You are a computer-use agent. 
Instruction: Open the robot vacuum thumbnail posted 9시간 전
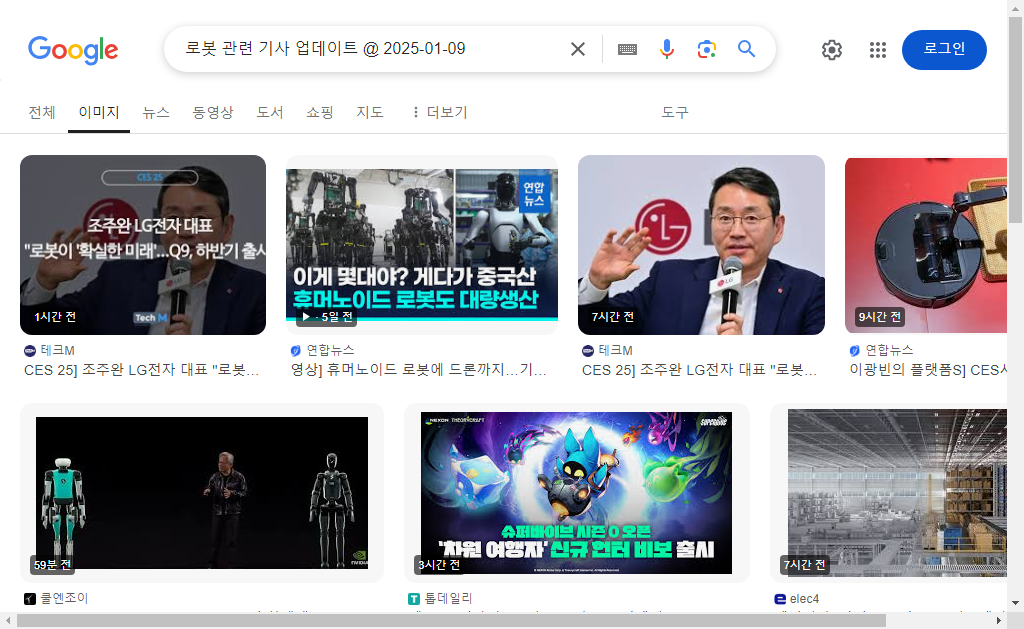[x=926, y=245]
